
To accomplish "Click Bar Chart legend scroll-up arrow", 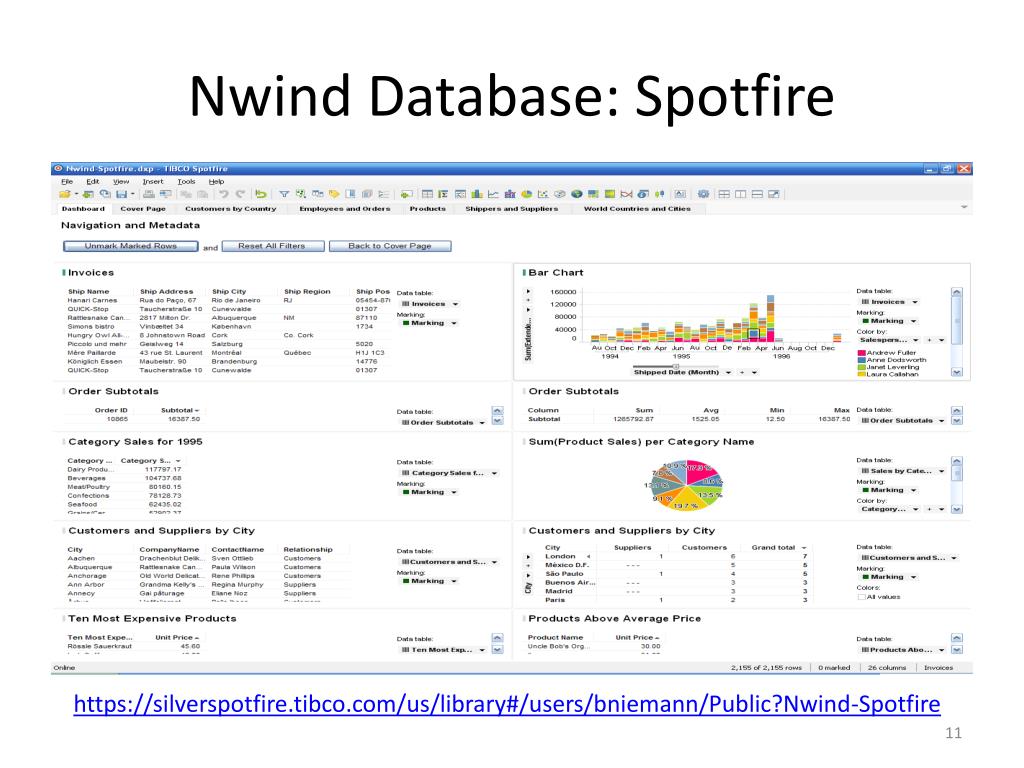I will click(957, 292).
